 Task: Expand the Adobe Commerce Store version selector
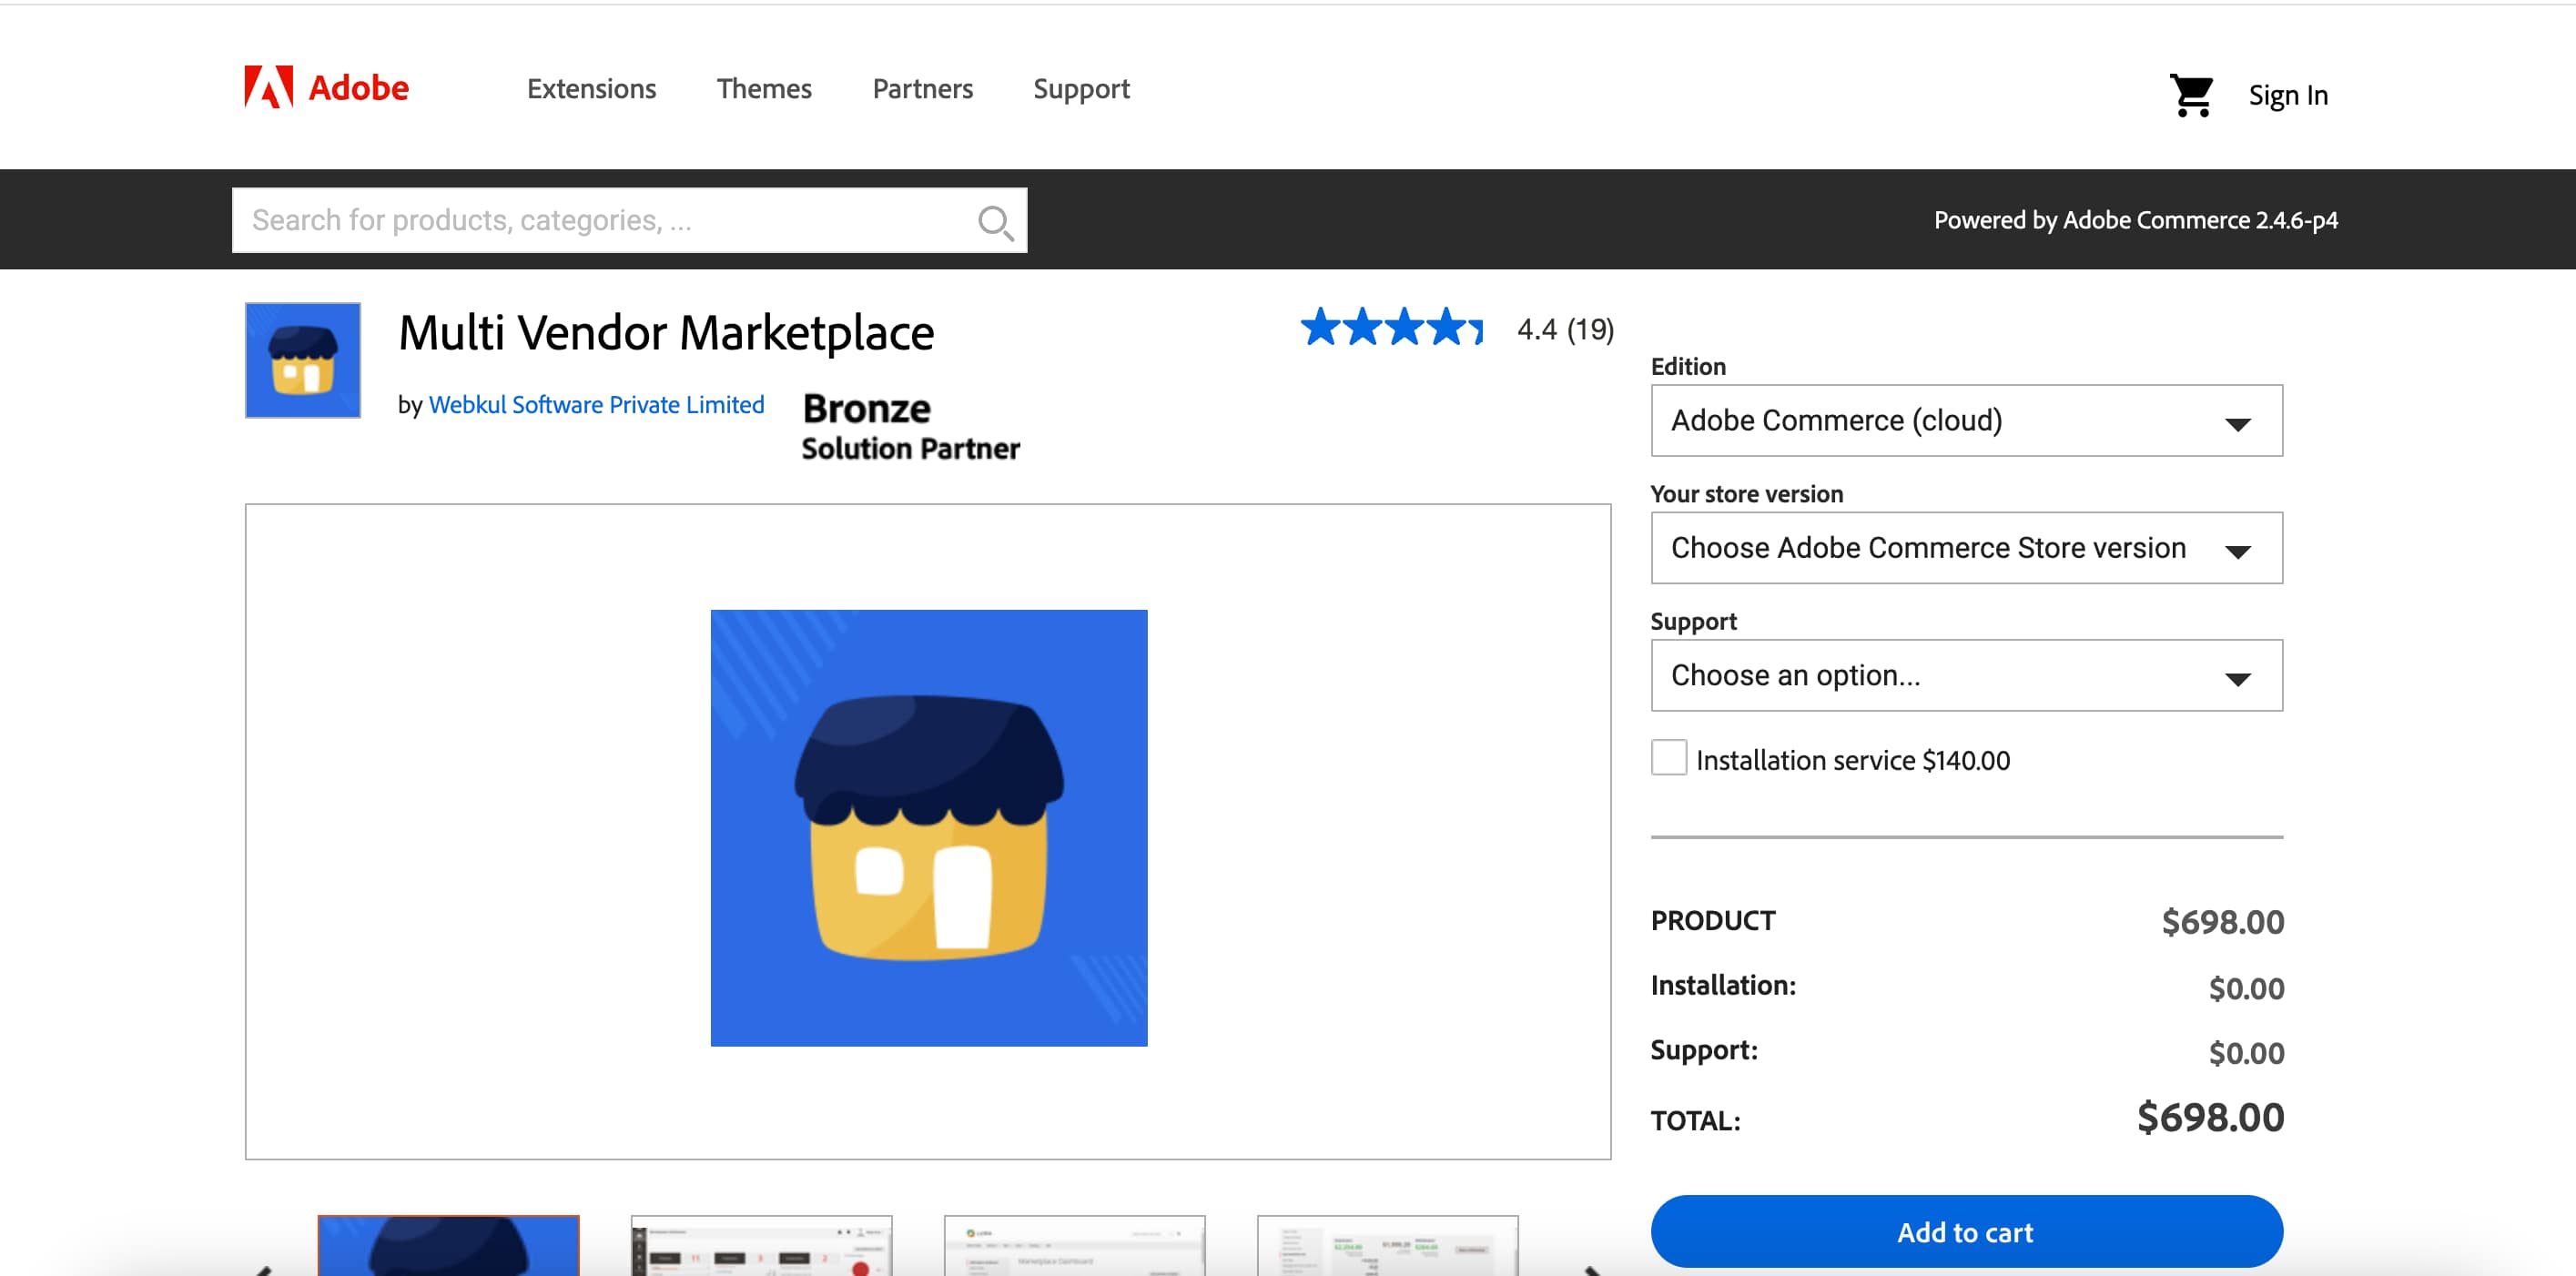pos(1965,548)
